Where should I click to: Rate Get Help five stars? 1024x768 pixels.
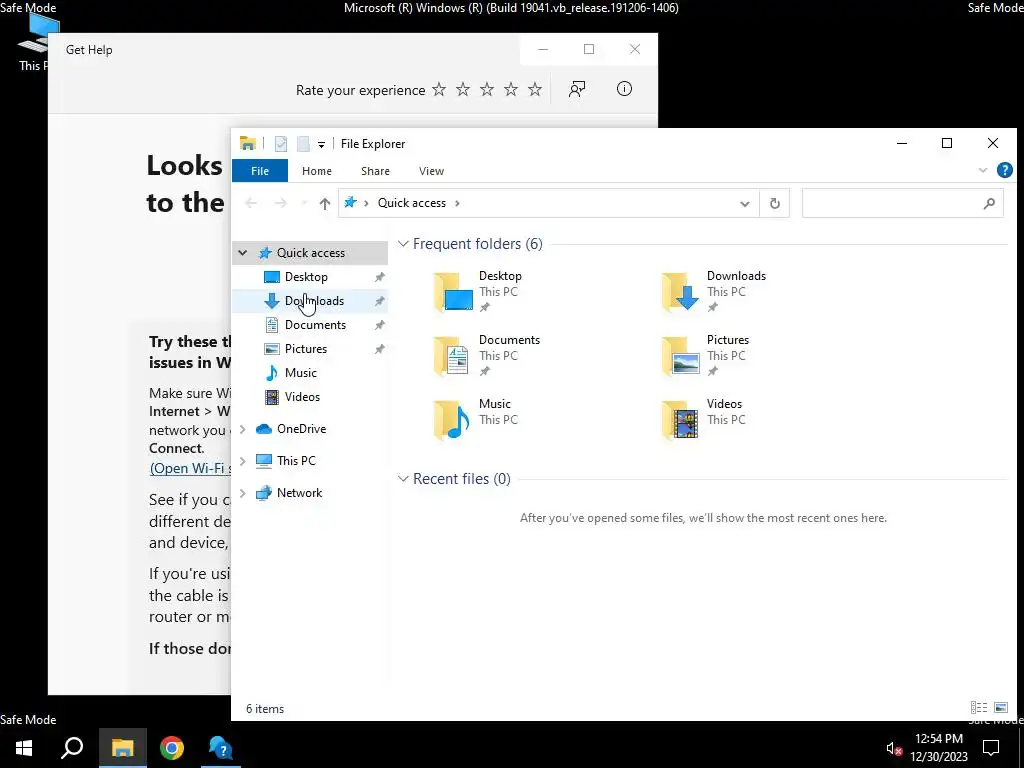(x=535, y=89)
